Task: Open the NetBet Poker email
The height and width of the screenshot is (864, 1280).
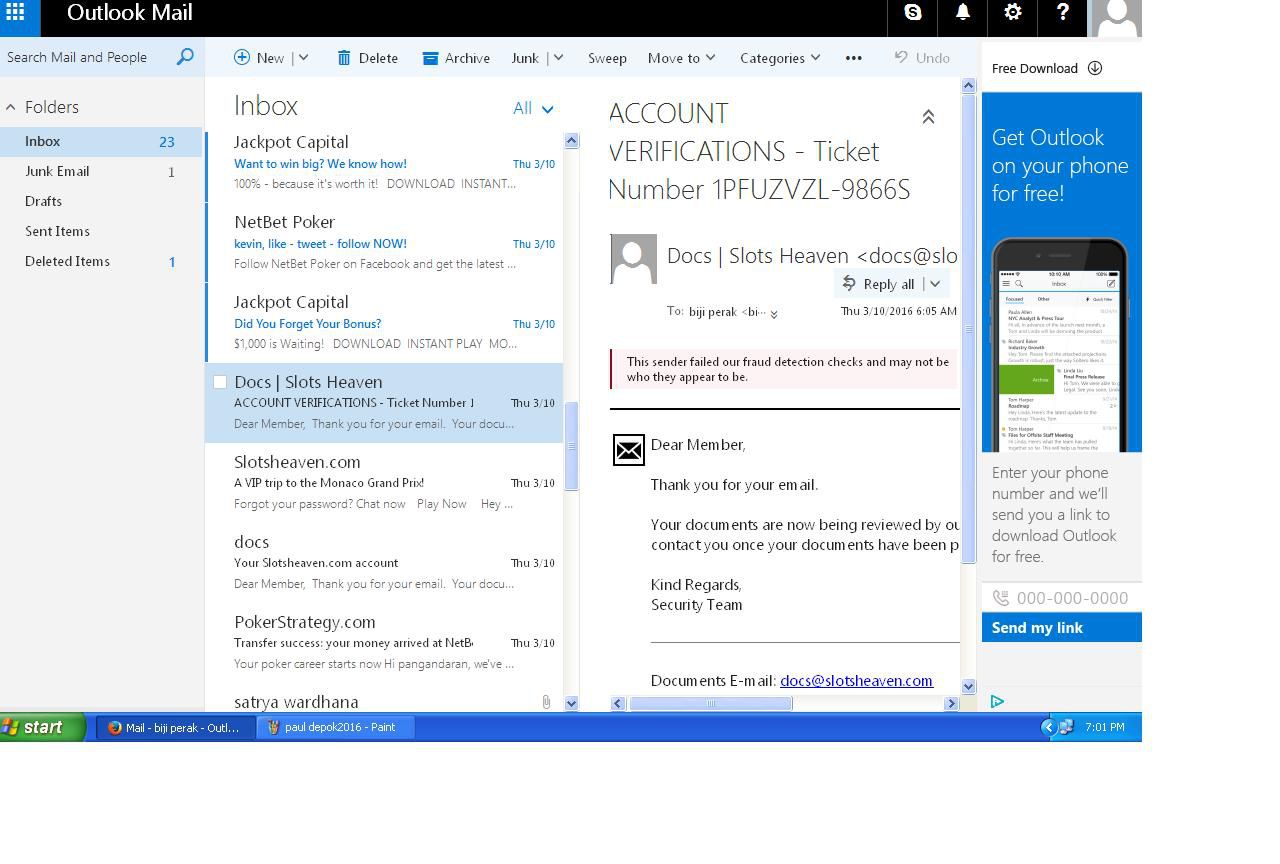Action: coord(385,243)
